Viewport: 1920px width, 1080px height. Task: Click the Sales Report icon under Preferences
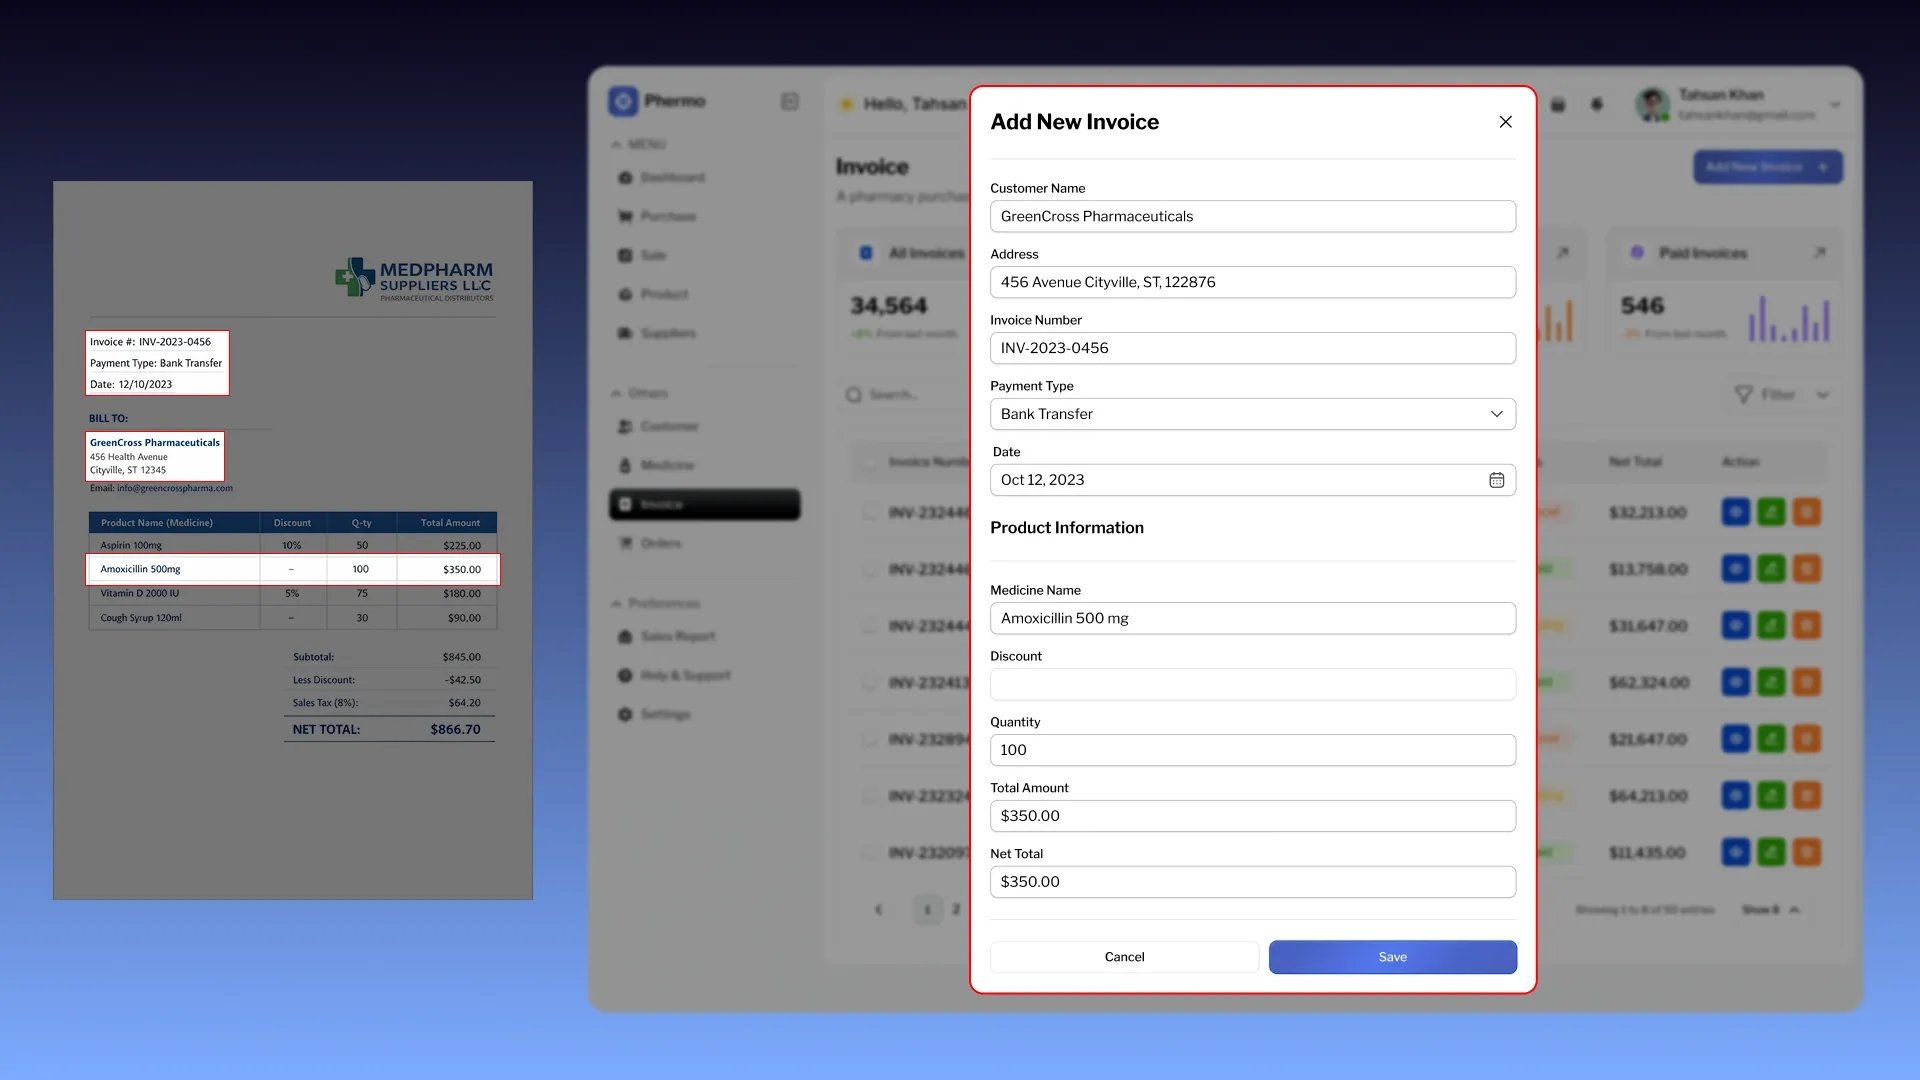point(624,636)
